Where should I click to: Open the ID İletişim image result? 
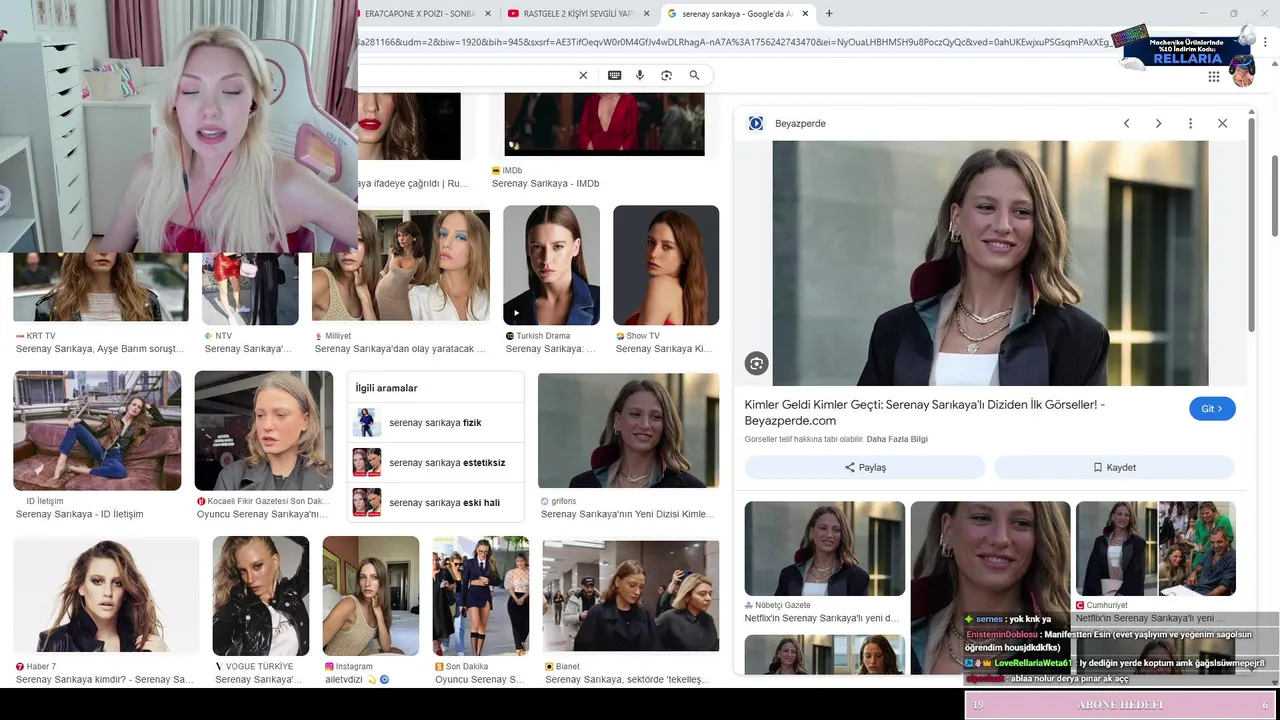97,431
